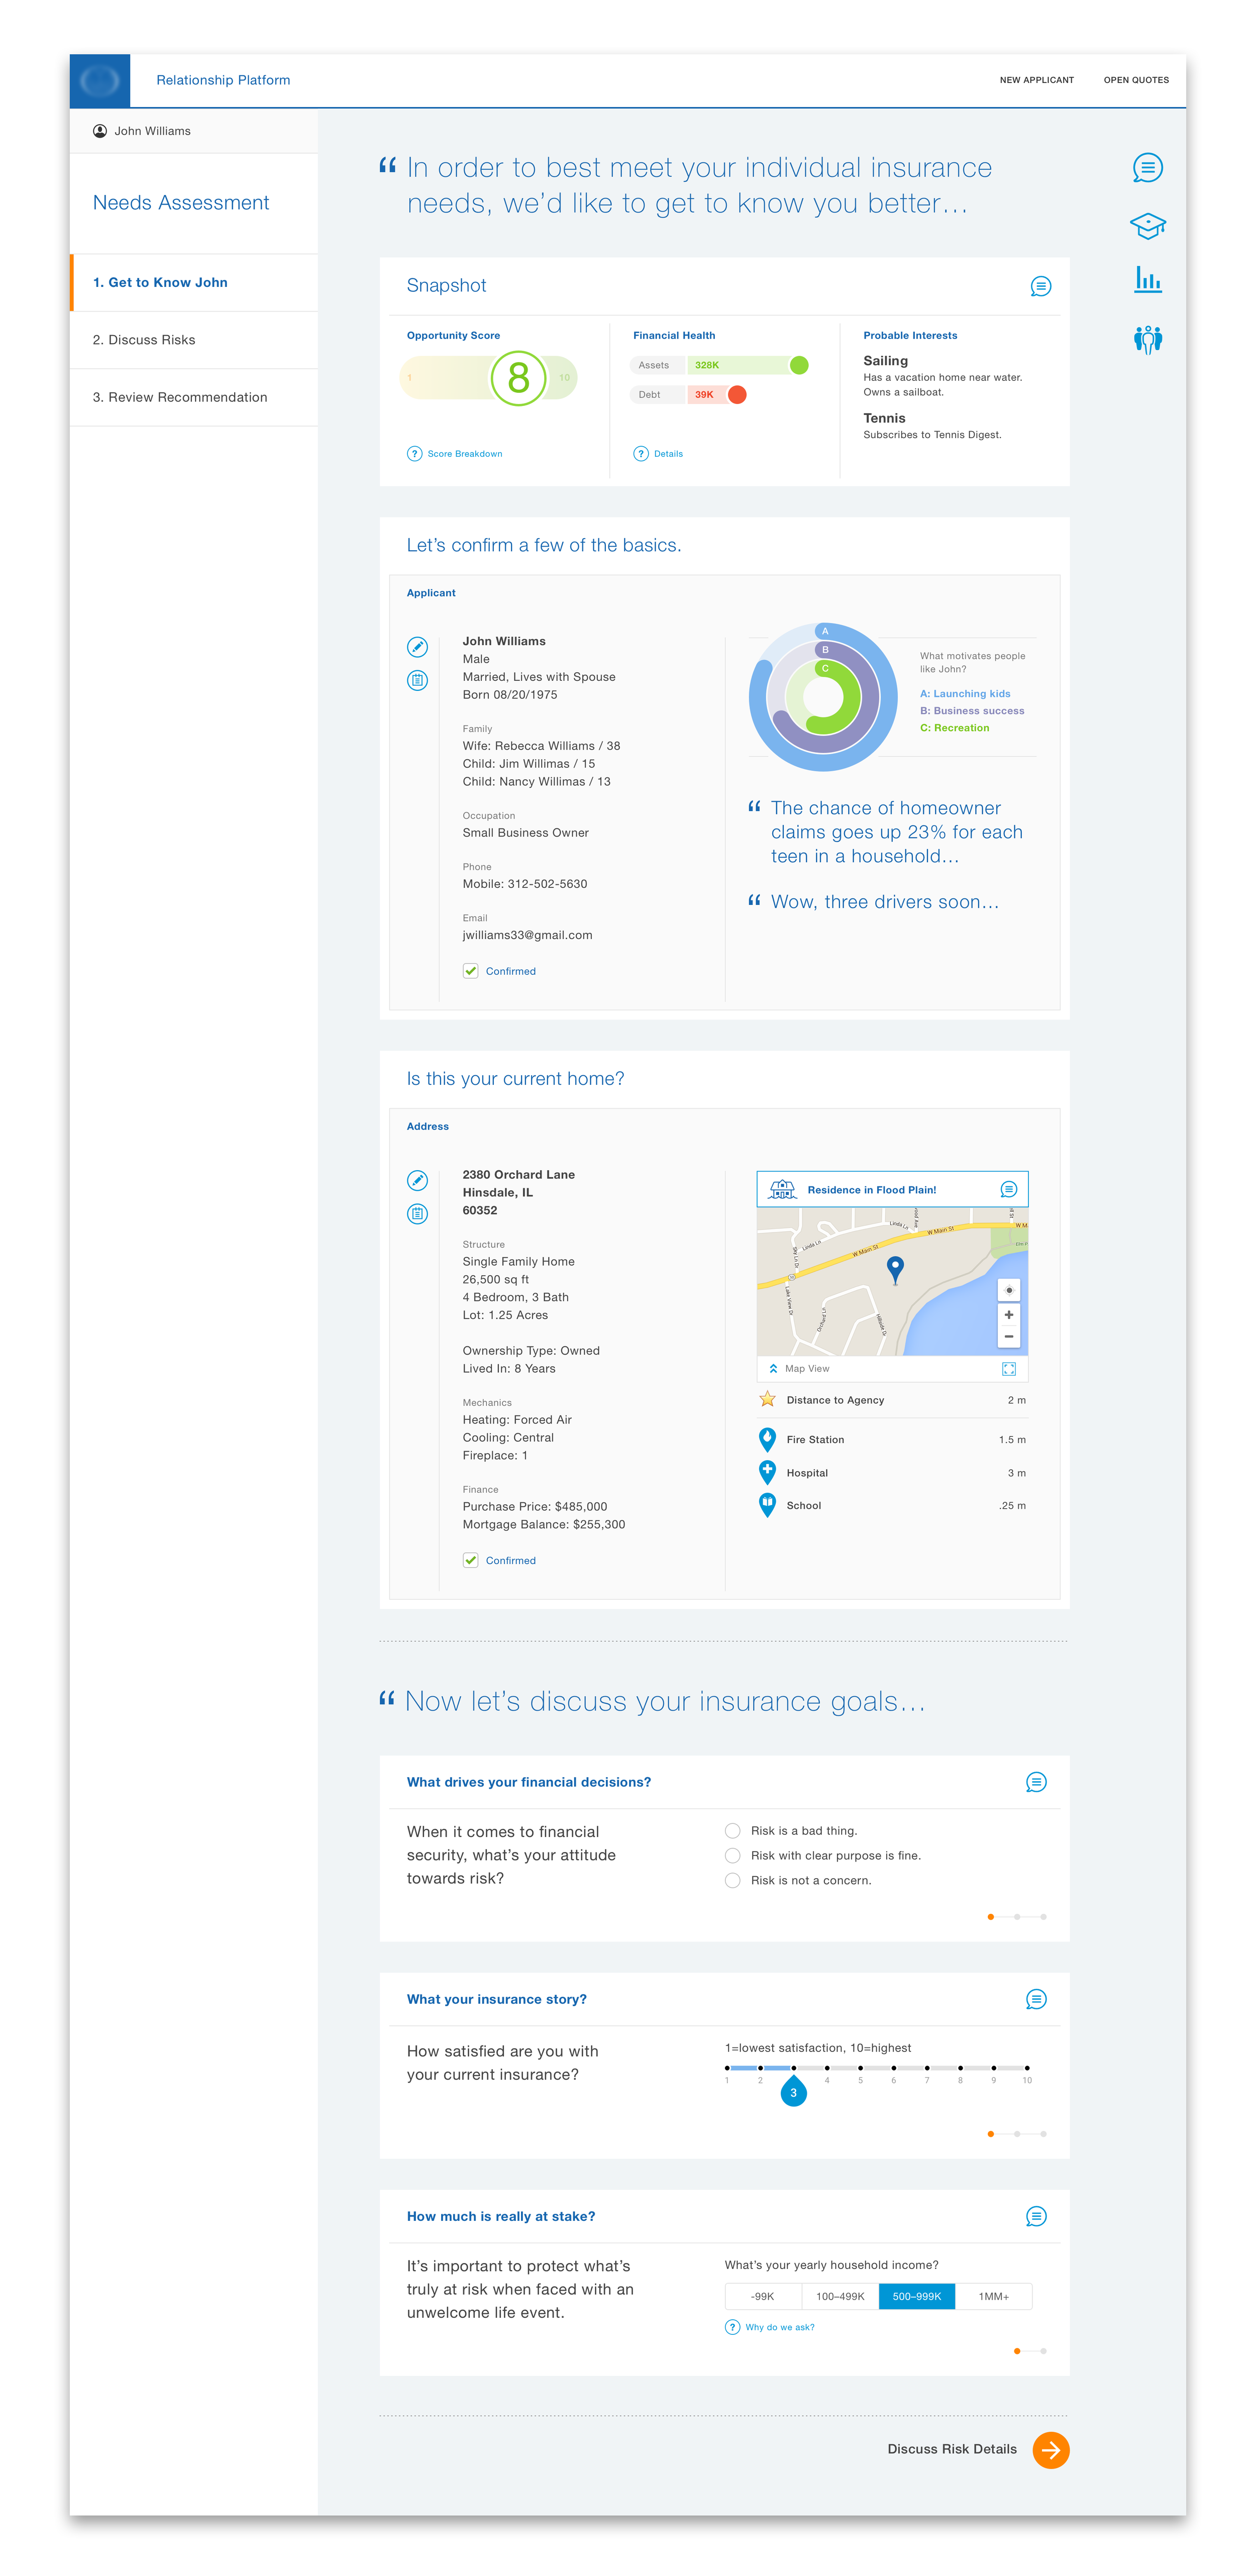The width and height of the screenshot is (1256, 2576).
Task: Open the comment icon in Snapshot panel
Action: 1040,287
